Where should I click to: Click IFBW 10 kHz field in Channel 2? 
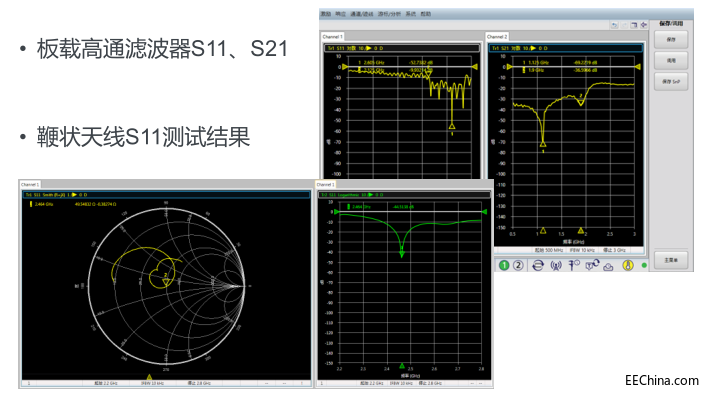click(x=582, y=250)
